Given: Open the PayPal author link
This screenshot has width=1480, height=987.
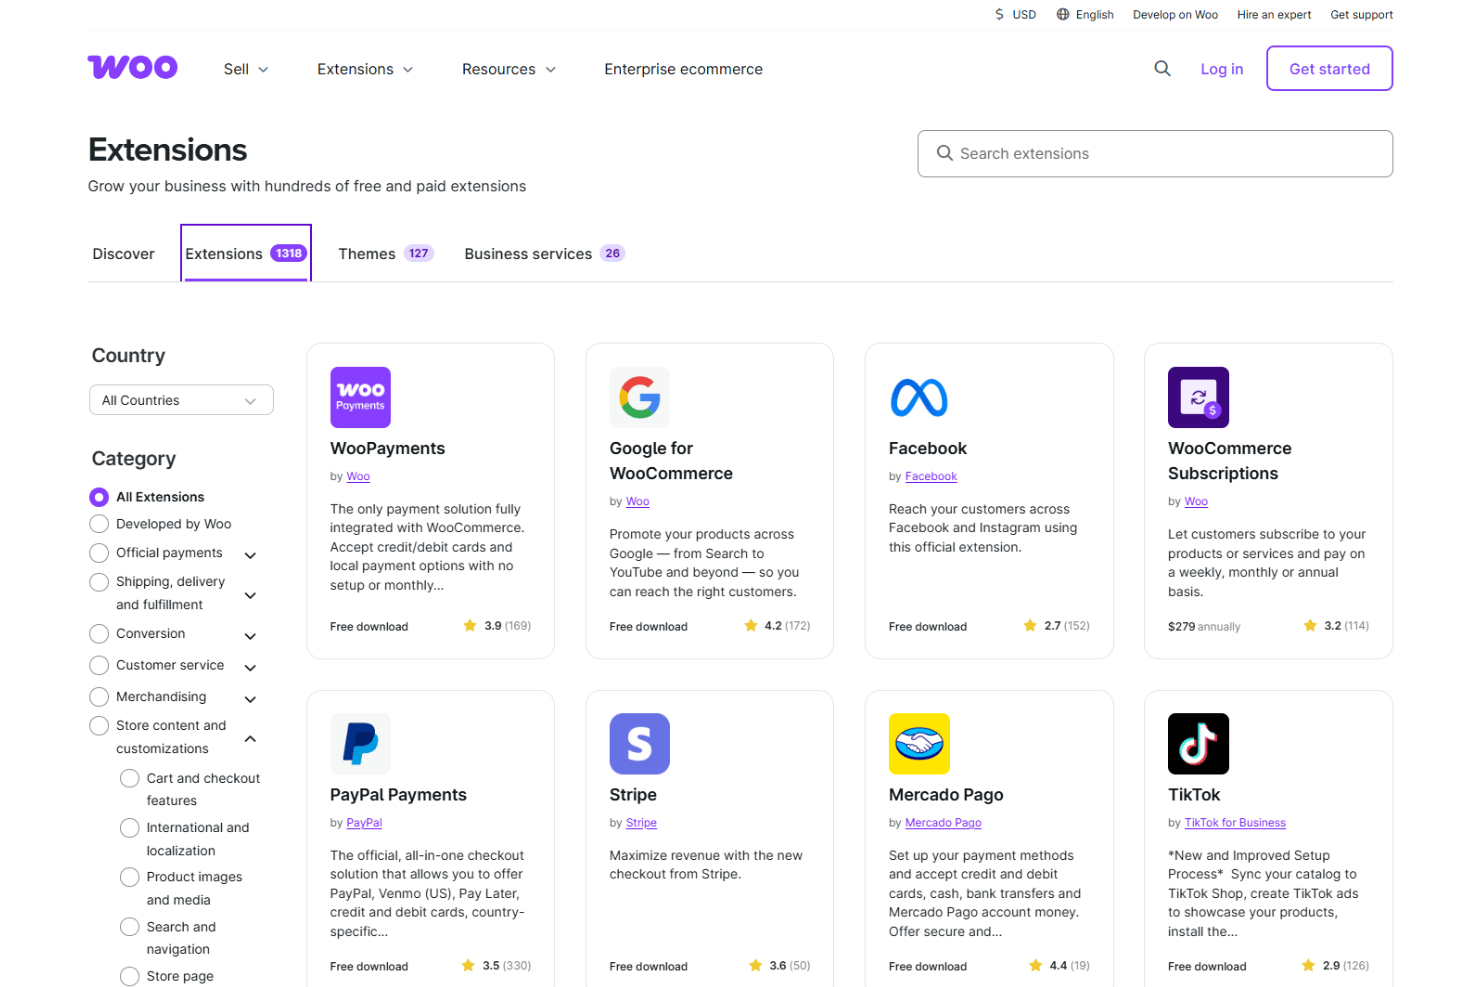Looking at the screenshot, I should pos(364,823).
